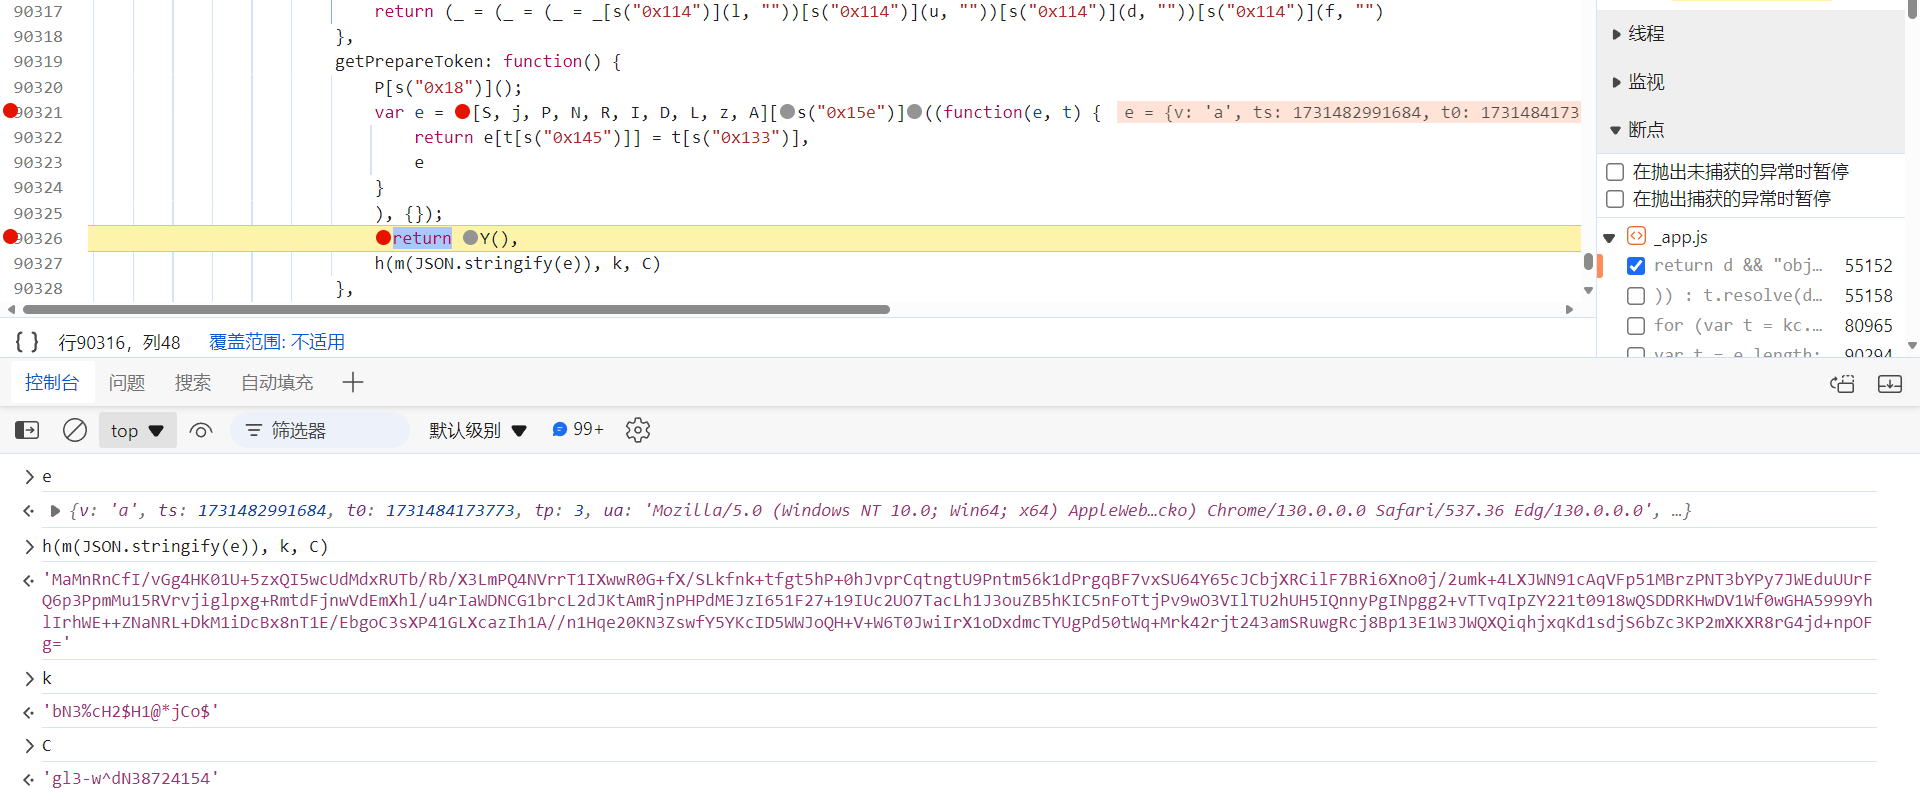Add a new drawer tab with plus icon
The image size is (1920, 793).
[353, 382]
